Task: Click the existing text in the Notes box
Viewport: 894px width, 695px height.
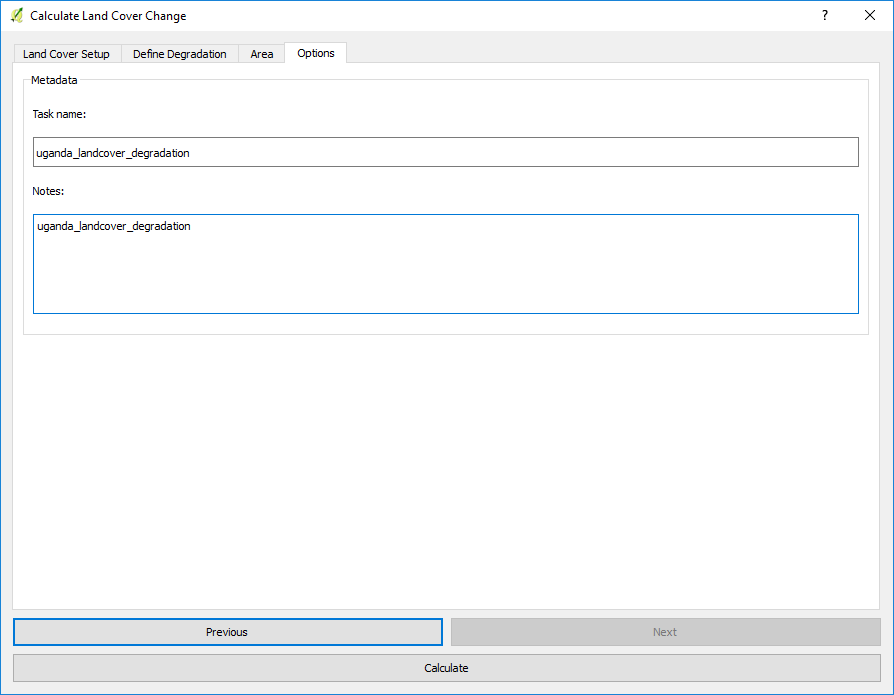Action: (113, 227)
